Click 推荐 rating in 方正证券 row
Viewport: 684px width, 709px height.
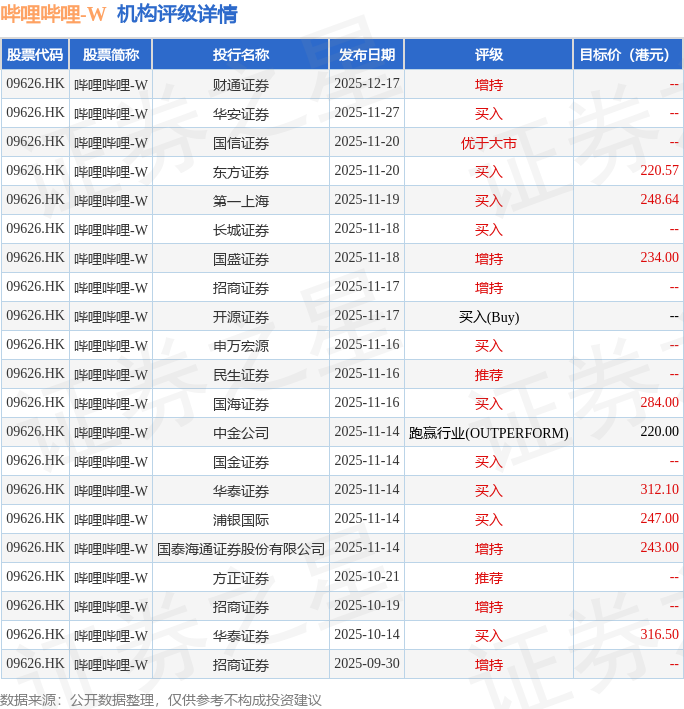click(489, 578)
